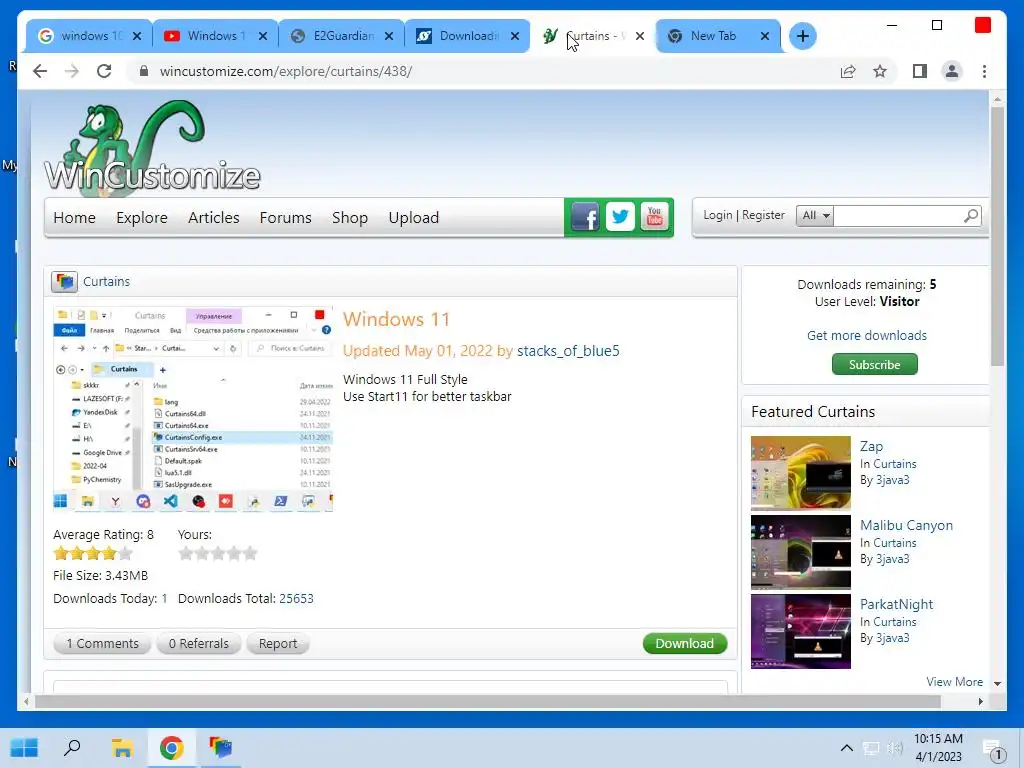
Task: Click the downloads total 25653 link
Action: coord(296,598)
